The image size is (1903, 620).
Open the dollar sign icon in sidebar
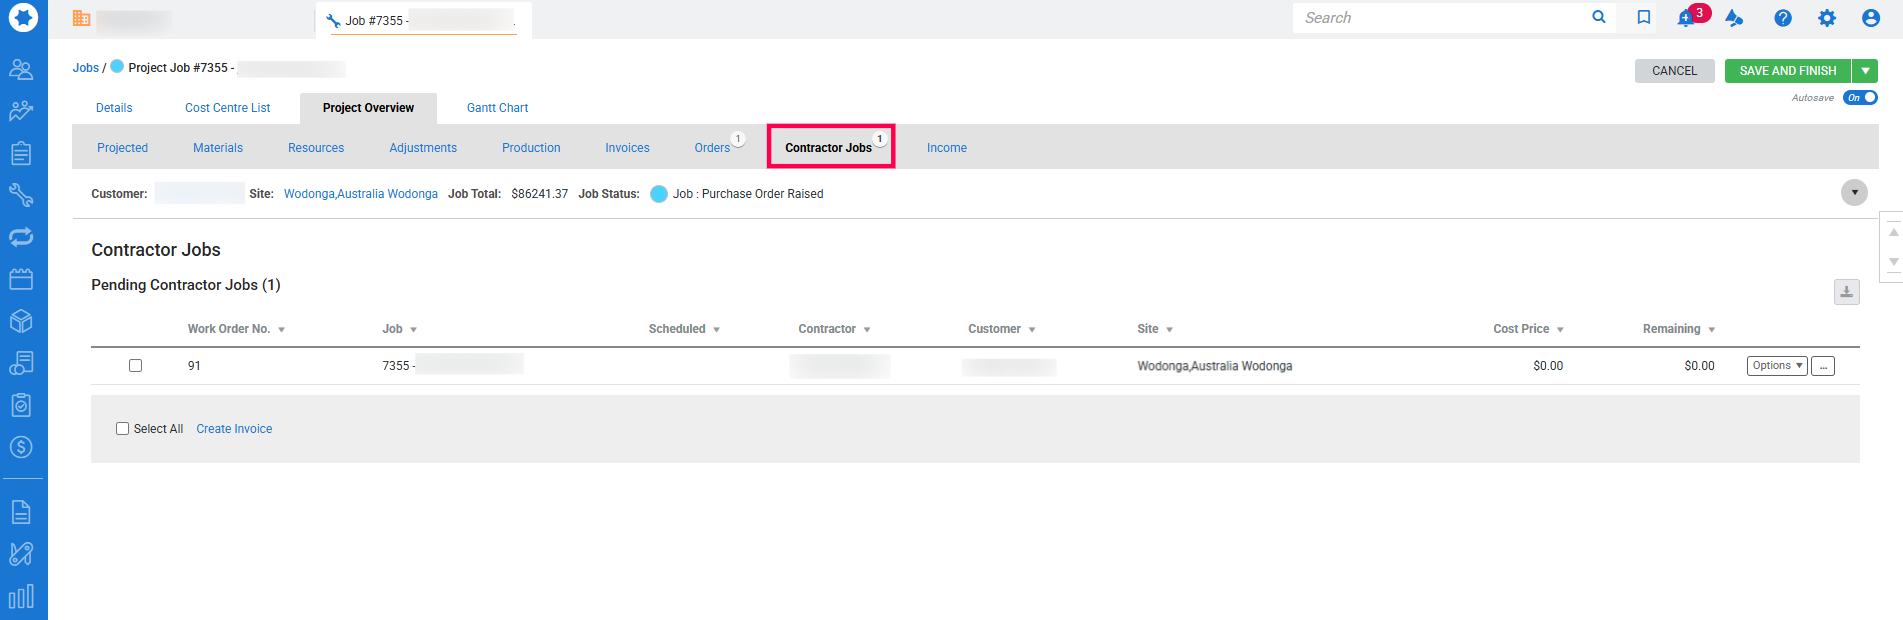[21, 447]
